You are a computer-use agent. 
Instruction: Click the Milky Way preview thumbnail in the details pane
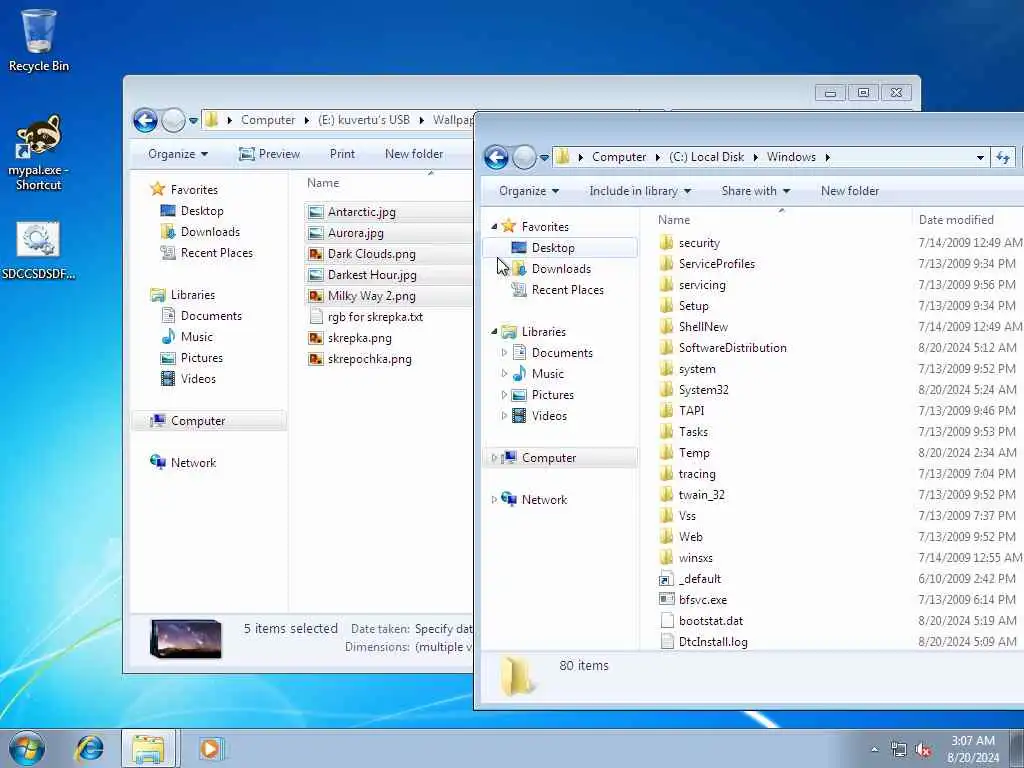[186, 638]
